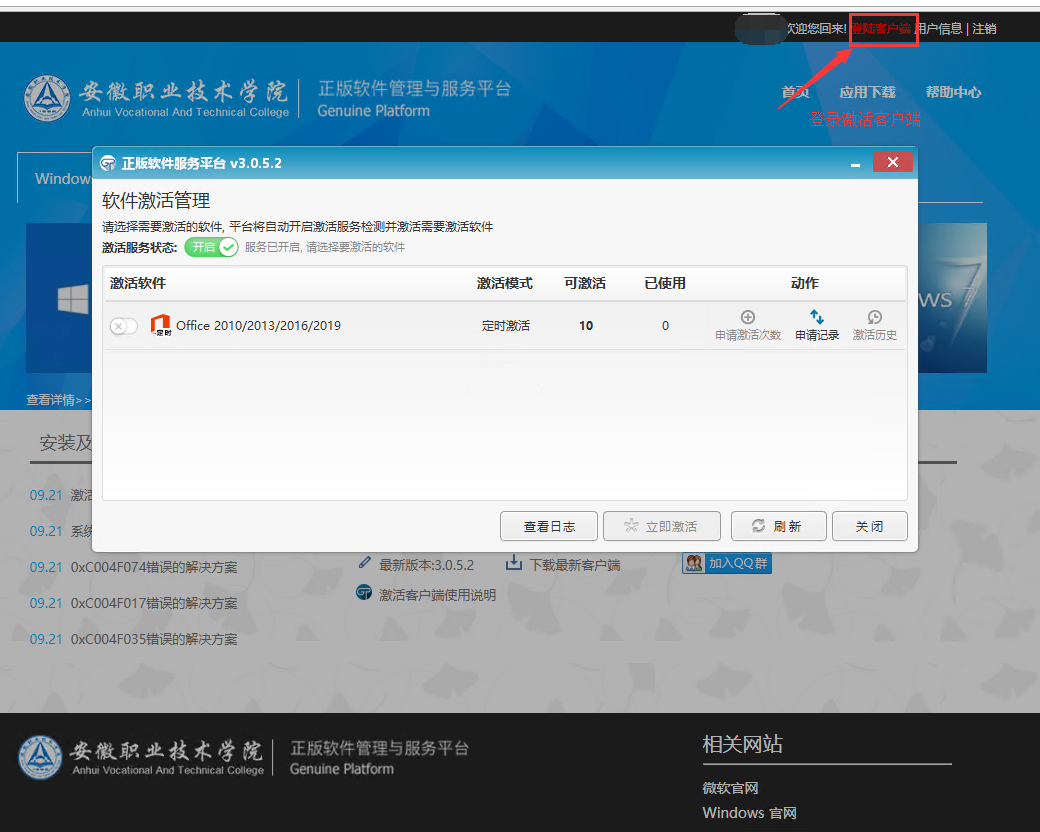
Task: Open the 用户信息 link
Action: [939, 29]
